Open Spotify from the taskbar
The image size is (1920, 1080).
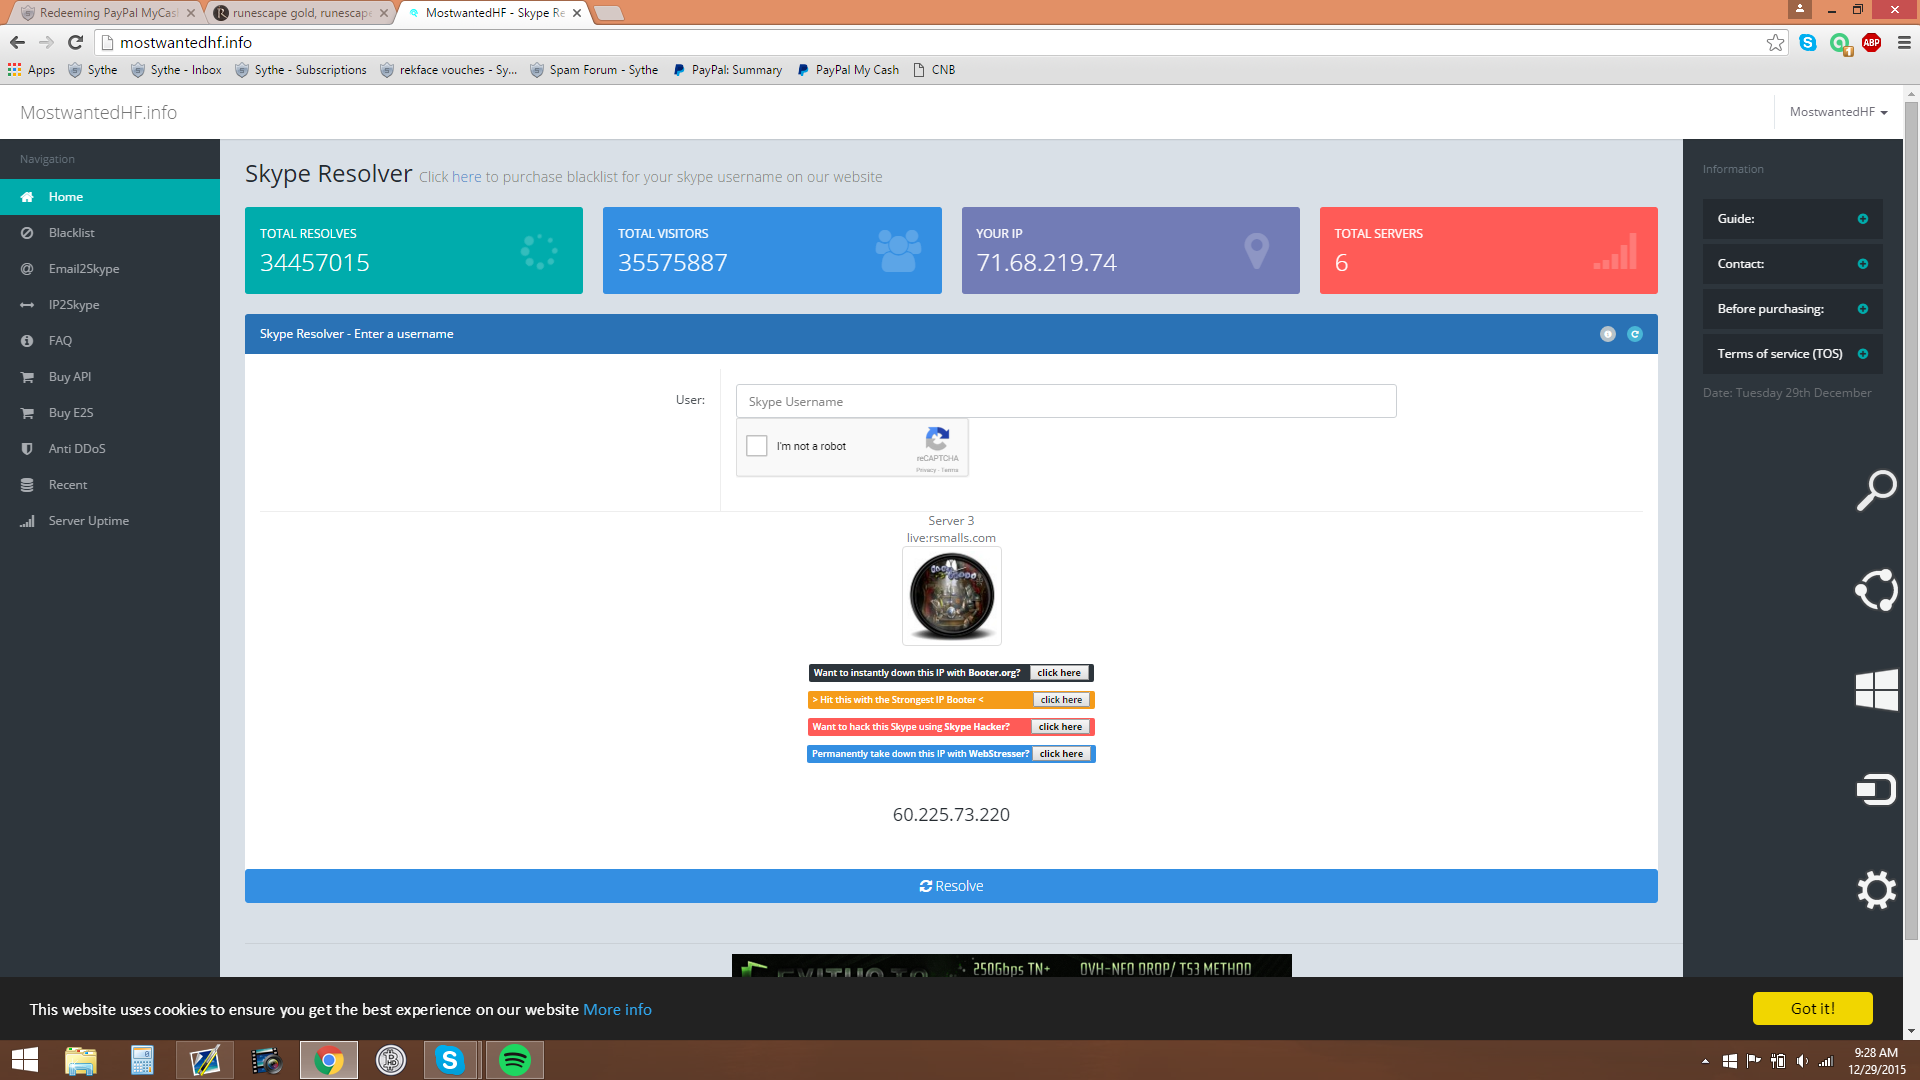[515, 1060]
